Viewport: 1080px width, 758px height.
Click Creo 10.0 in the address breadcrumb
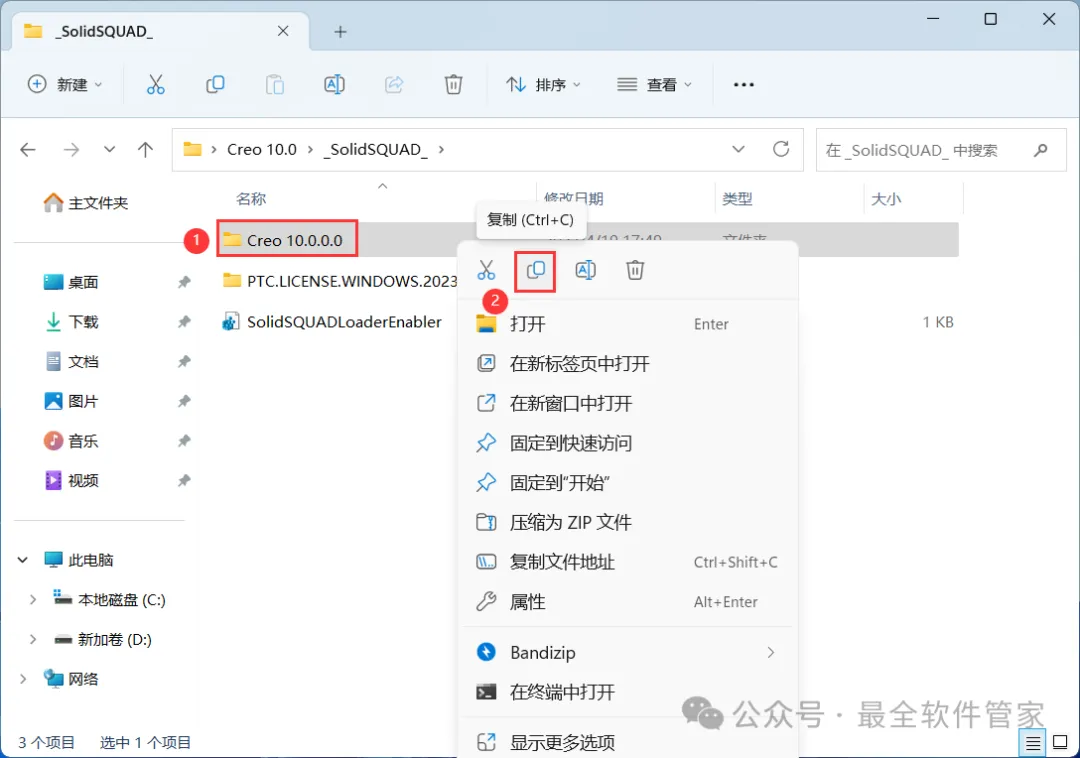pyautogui.click(x=262, y=149)
